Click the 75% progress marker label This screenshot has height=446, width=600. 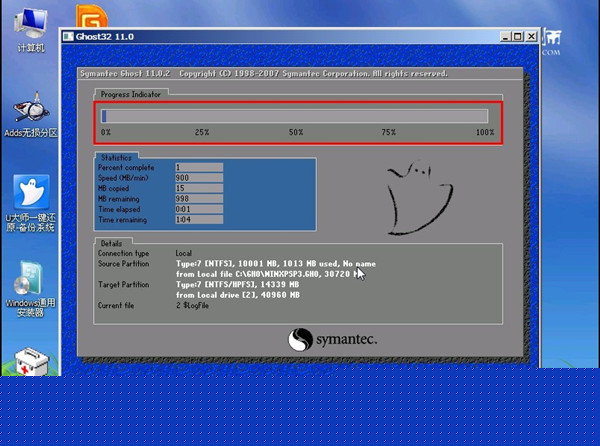(x=388, y=132)
